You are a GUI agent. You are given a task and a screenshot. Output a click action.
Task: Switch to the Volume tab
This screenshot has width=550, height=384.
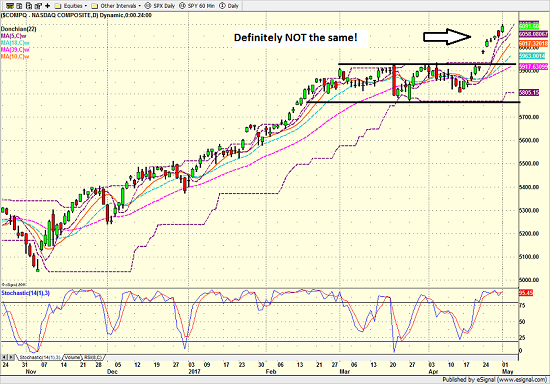click(72, 357)
